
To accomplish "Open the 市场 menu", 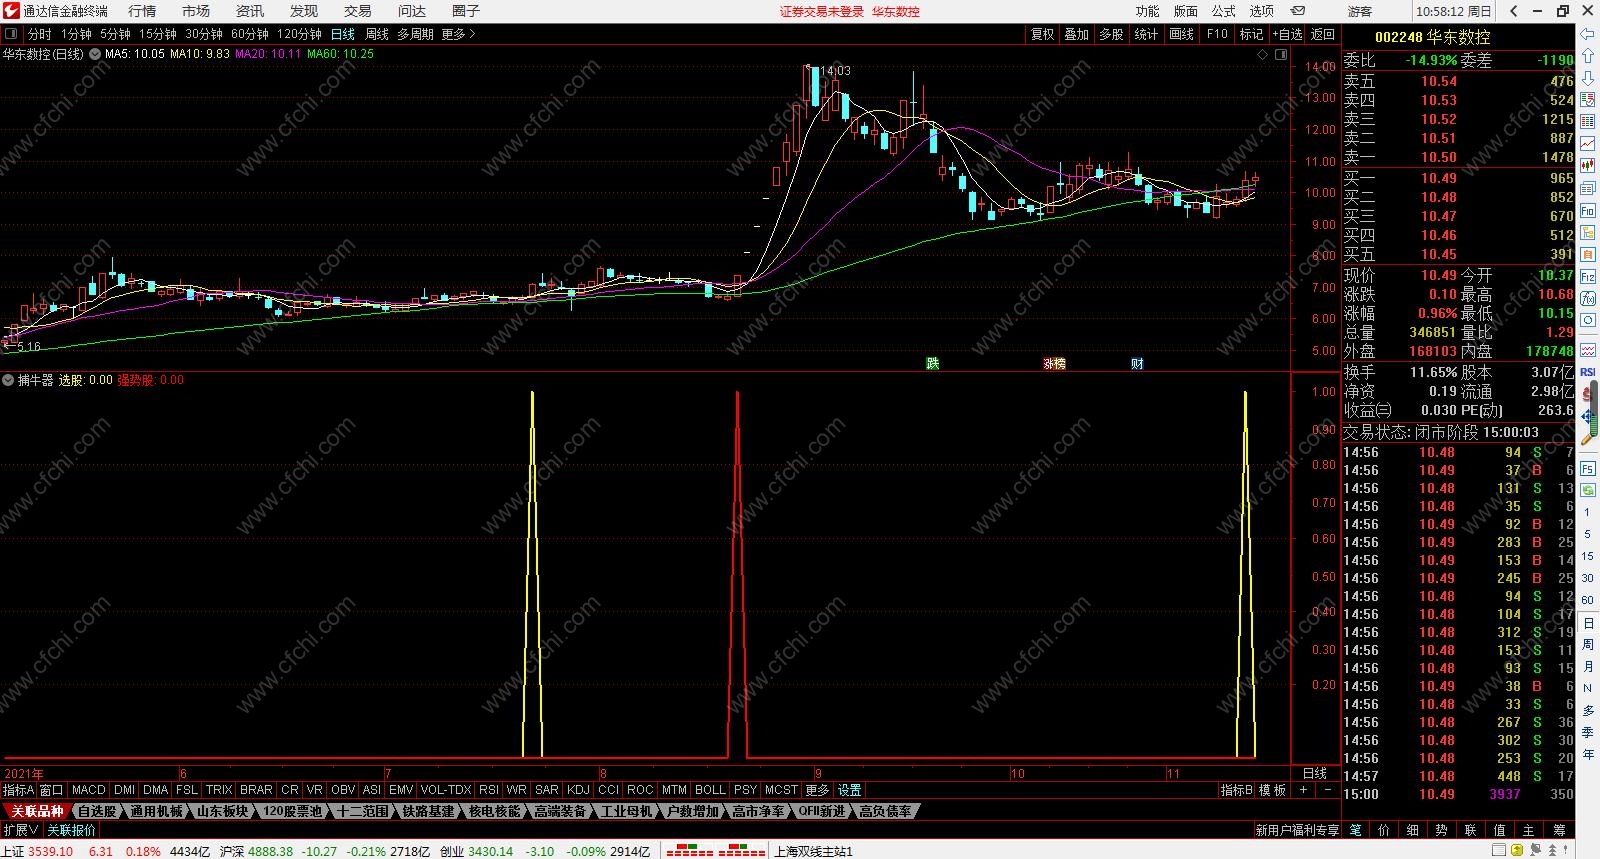I will 196,11.
